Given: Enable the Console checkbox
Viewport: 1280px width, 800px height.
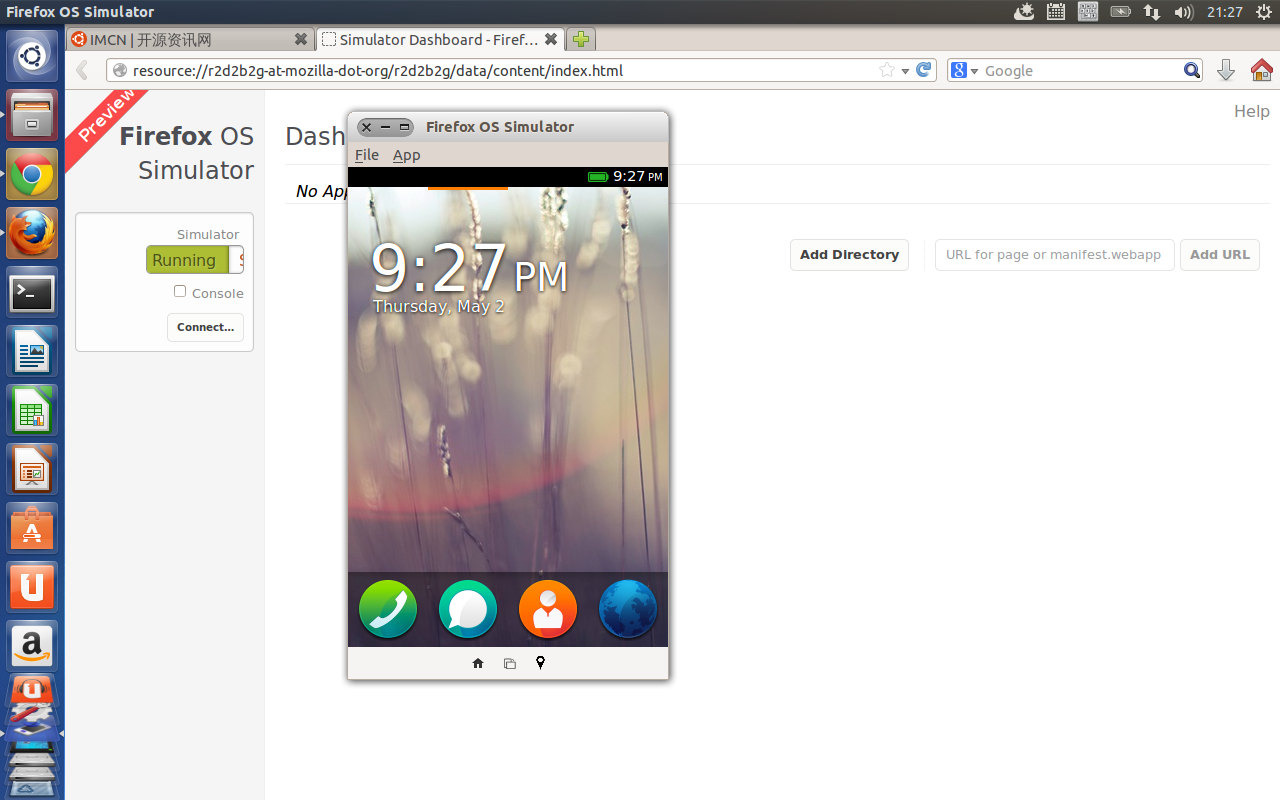Looking at the screenshot, I should [180, 291].
